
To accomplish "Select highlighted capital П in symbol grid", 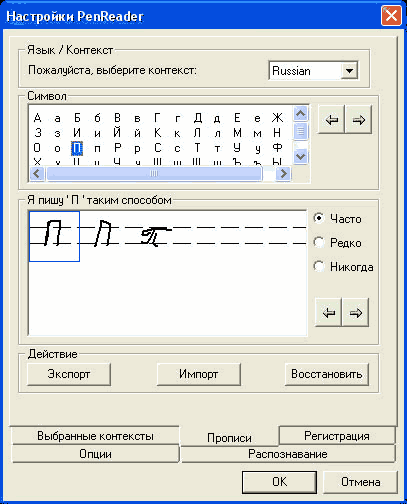I will coord(77,148).
